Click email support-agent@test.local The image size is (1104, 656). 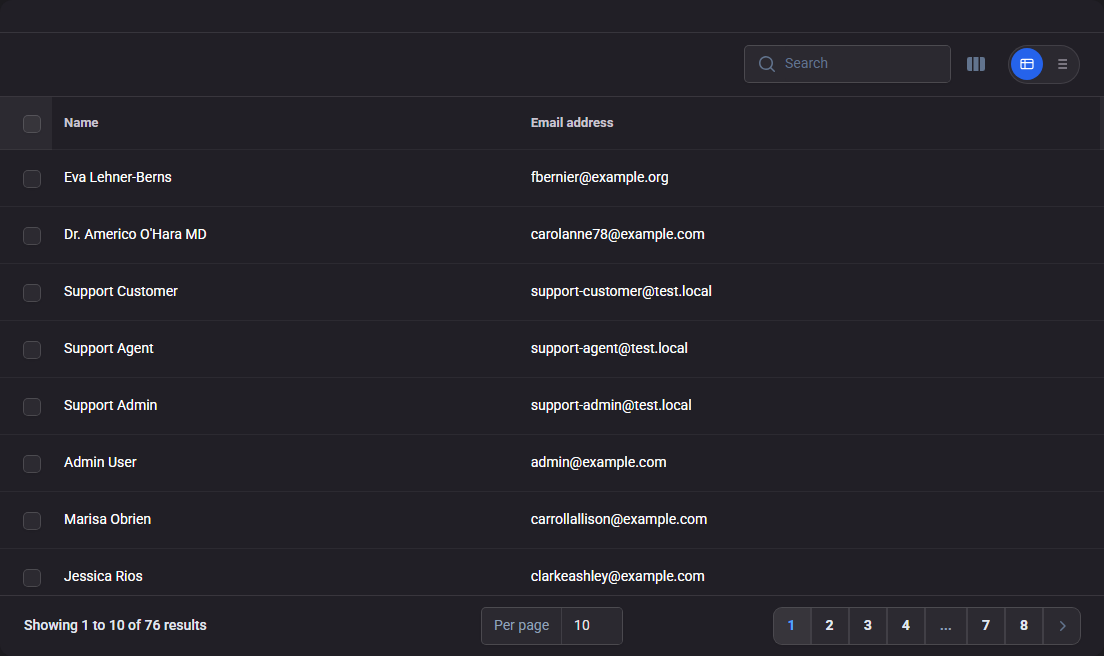(609, 348)
